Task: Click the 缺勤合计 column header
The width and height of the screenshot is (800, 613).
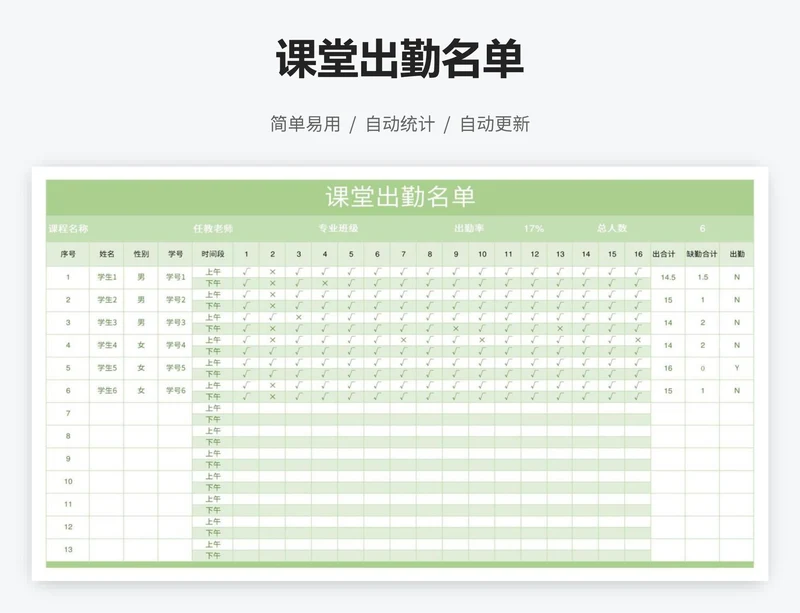Action: click(702, 254)
